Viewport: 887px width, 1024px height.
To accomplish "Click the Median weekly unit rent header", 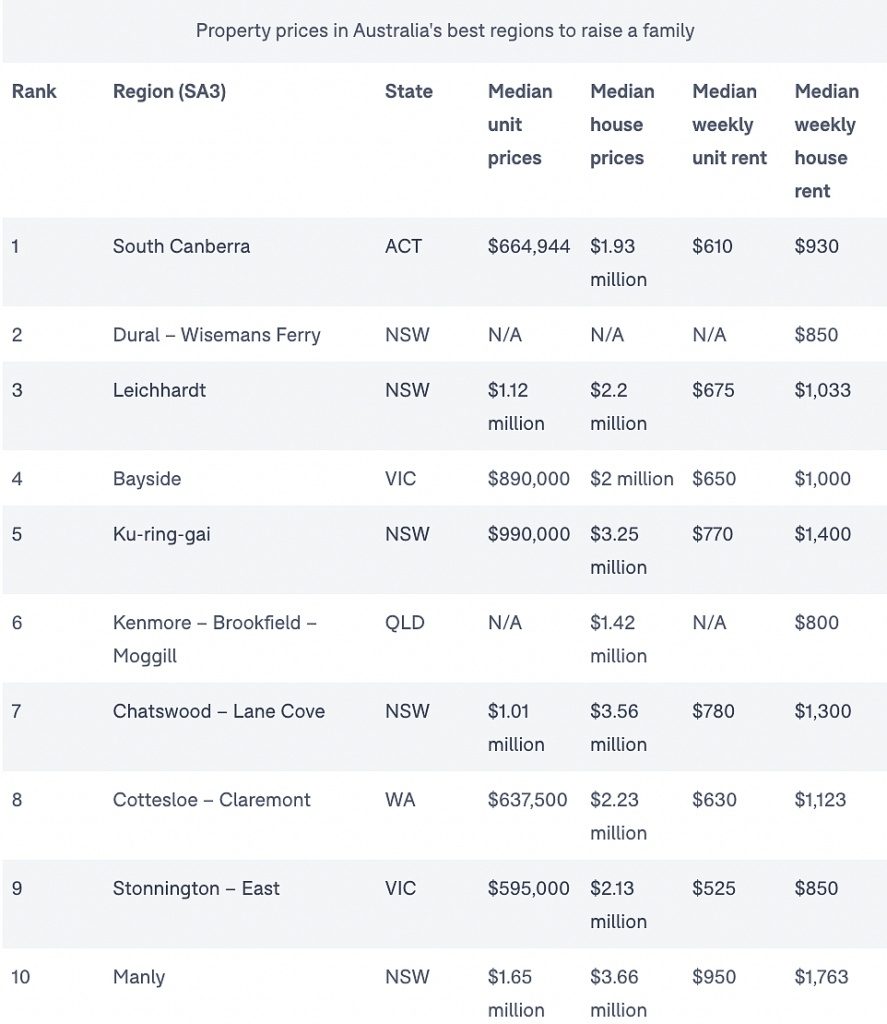I will (x=729, y=125).
